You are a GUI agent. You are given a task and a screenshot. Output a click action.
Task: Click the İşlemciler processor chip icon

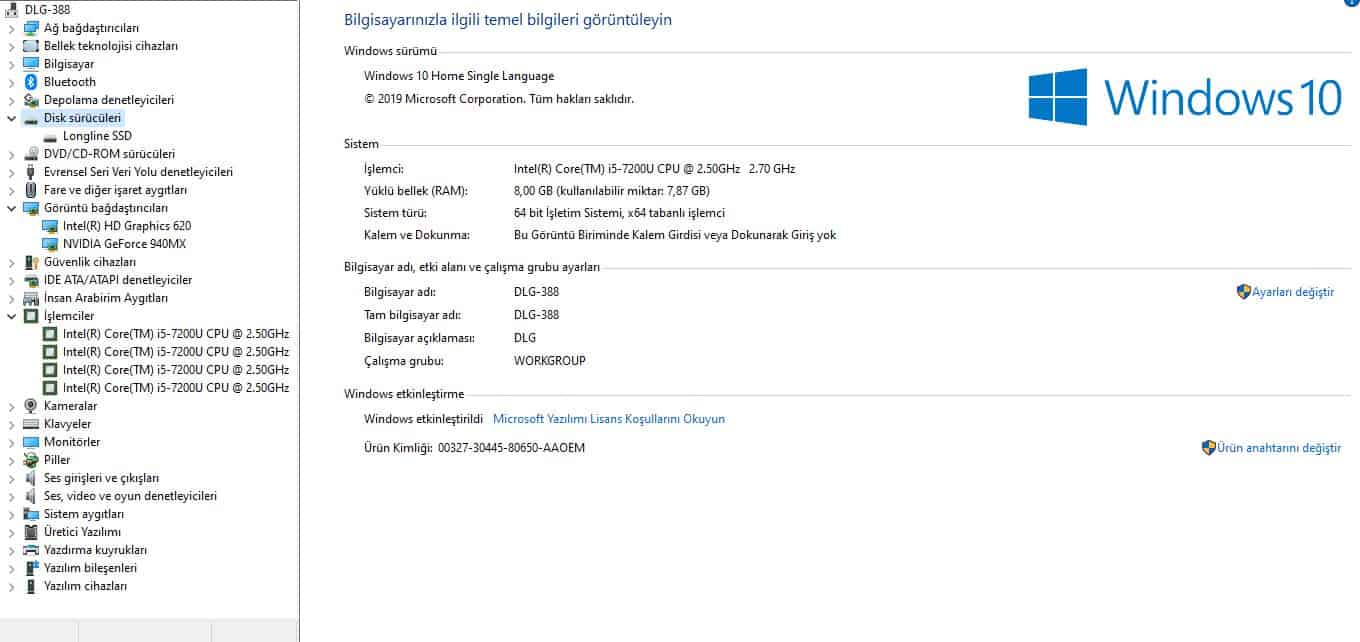coord(31,316)
